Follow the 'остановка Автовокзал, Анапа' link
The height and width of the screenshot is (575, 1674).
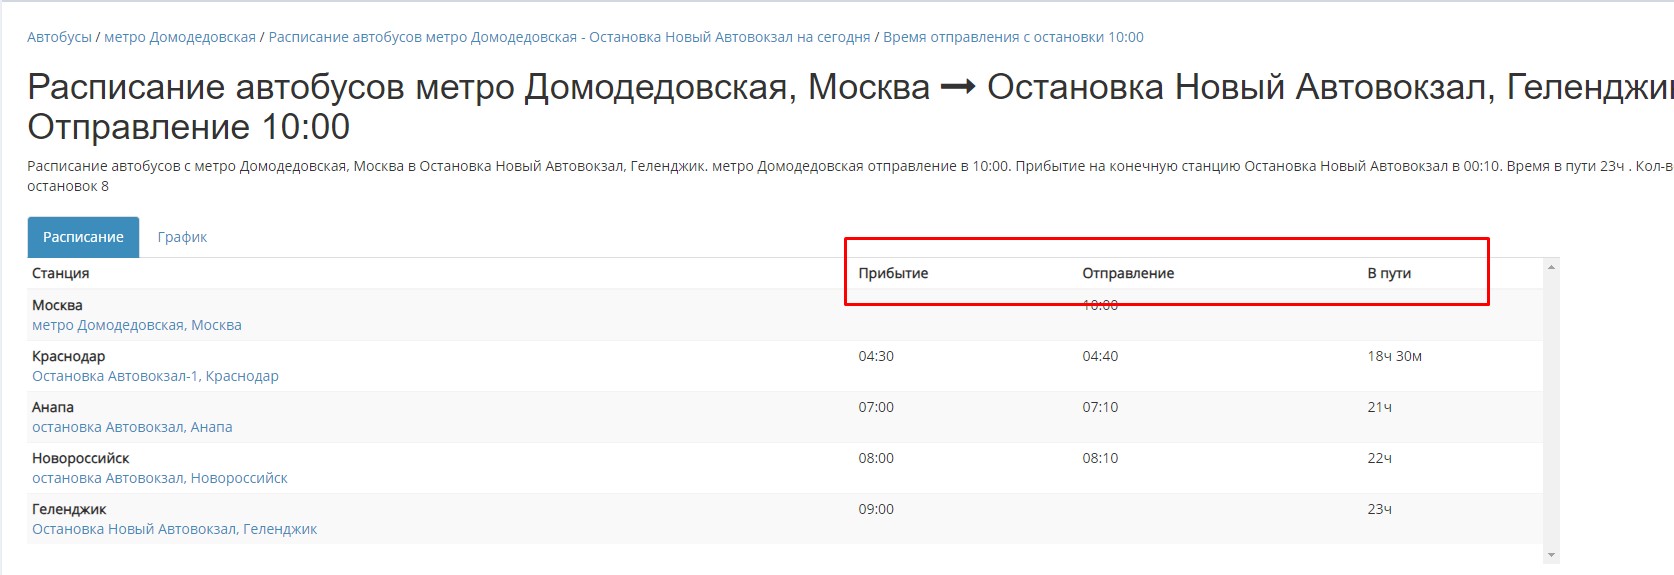132,427
